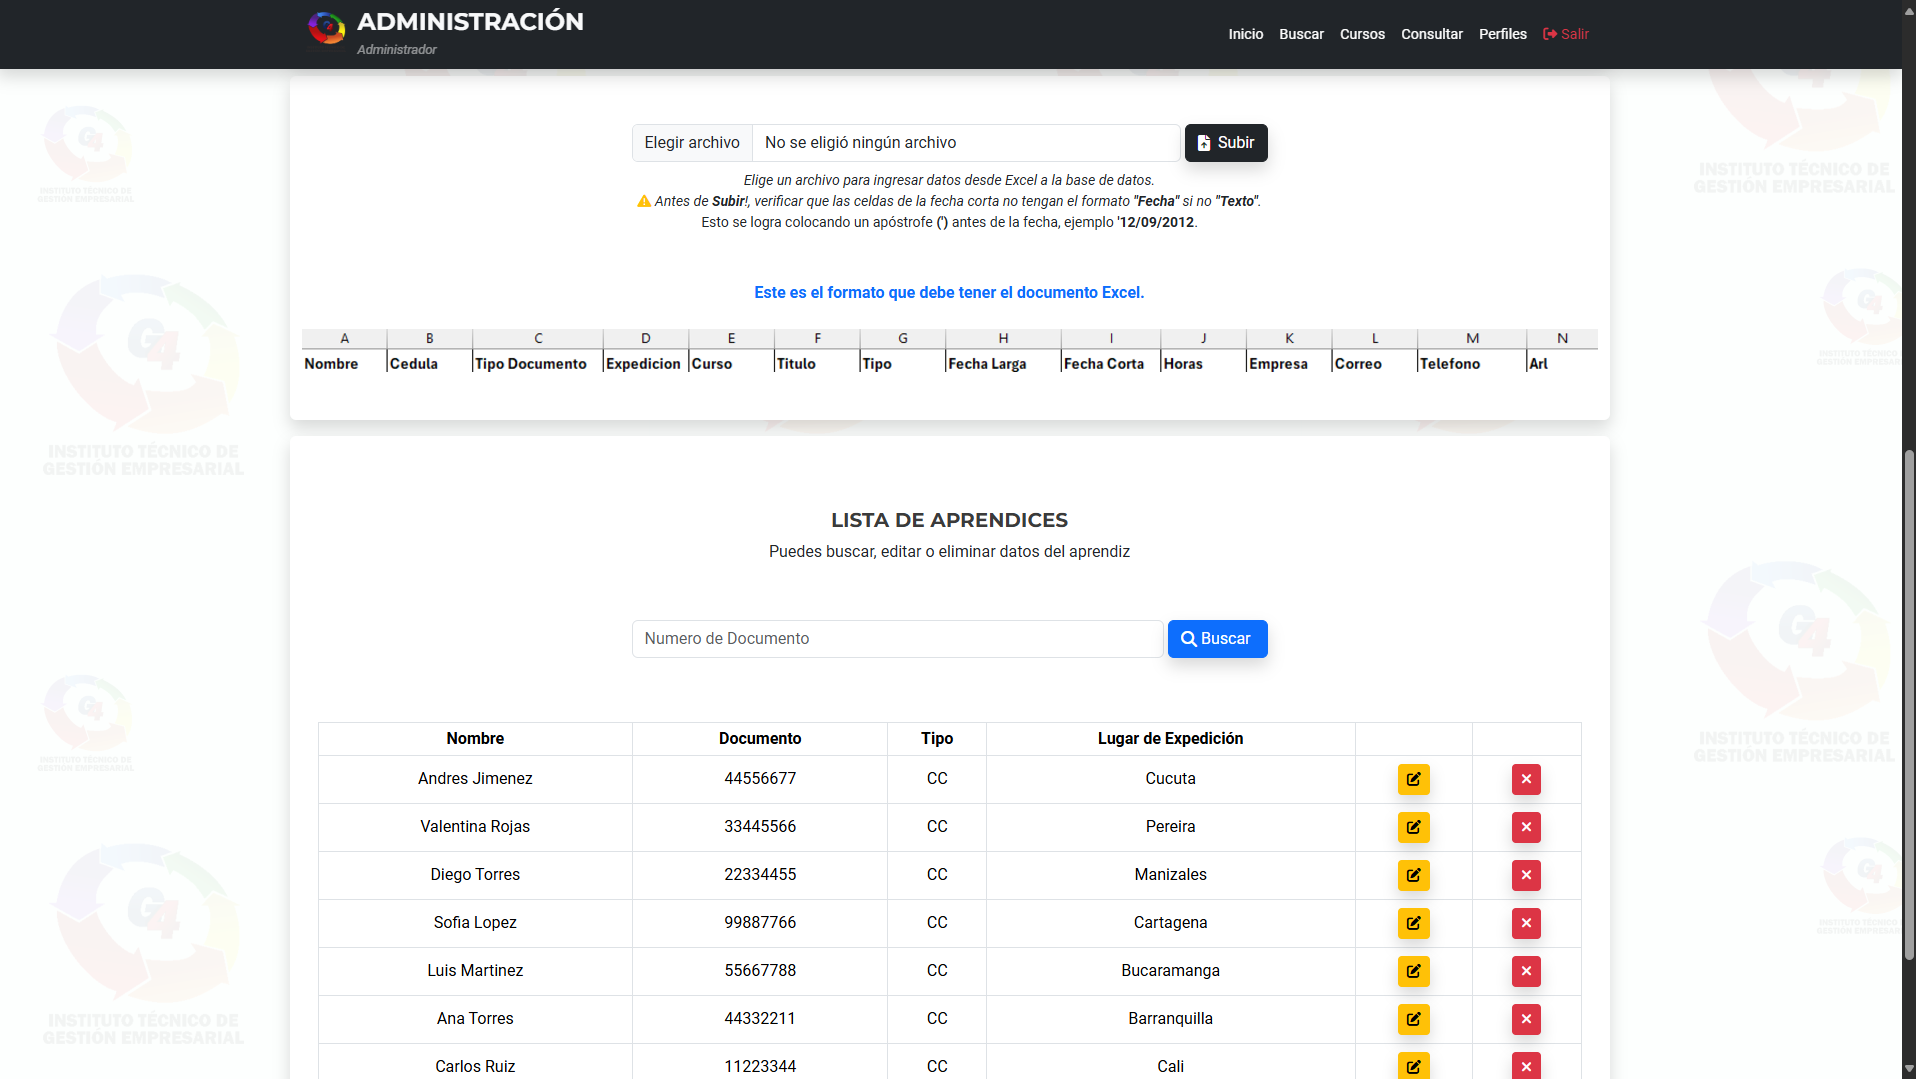Delete the Valentina Rojas record
Screen dimensions: 1916x1079
pyautogui.click(x=1525, y=827)
